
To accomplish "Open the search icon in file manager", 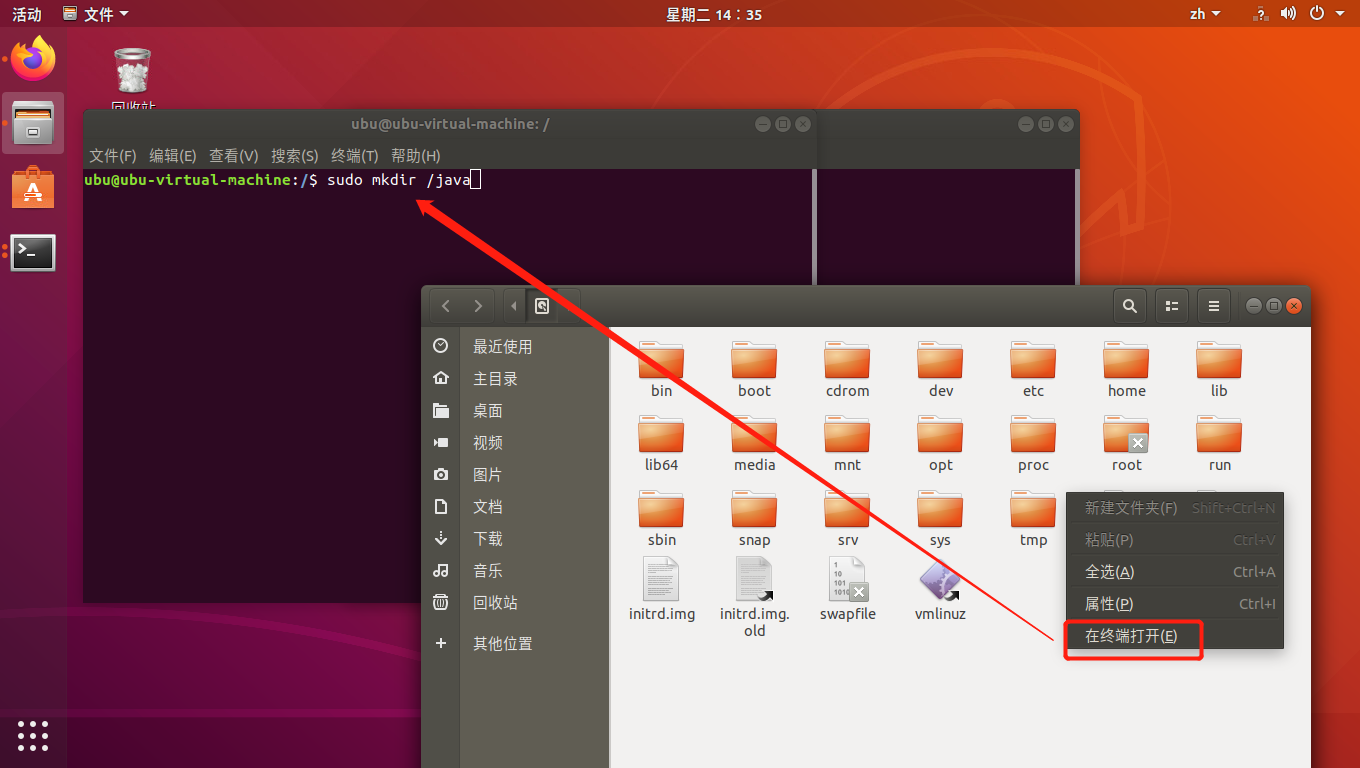I will click(1129, 306).
